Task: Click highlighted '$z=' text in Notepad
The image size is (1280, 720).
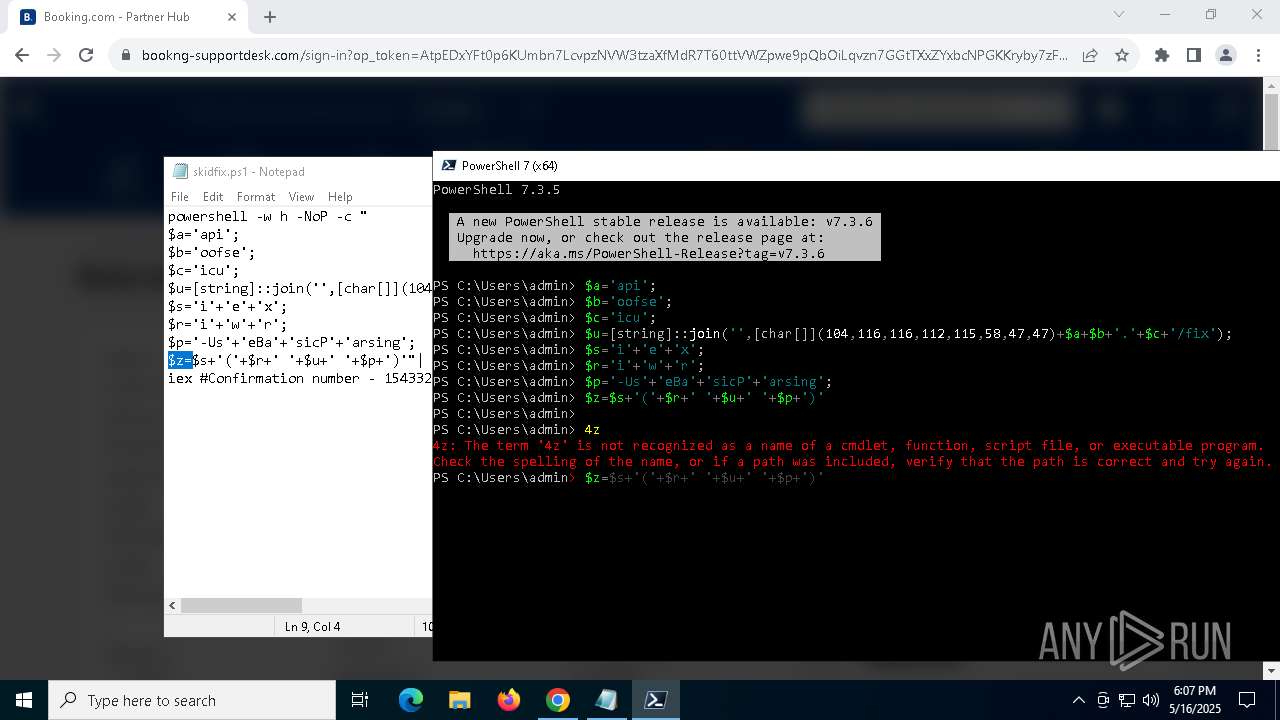Action: (x=180, y=360)
